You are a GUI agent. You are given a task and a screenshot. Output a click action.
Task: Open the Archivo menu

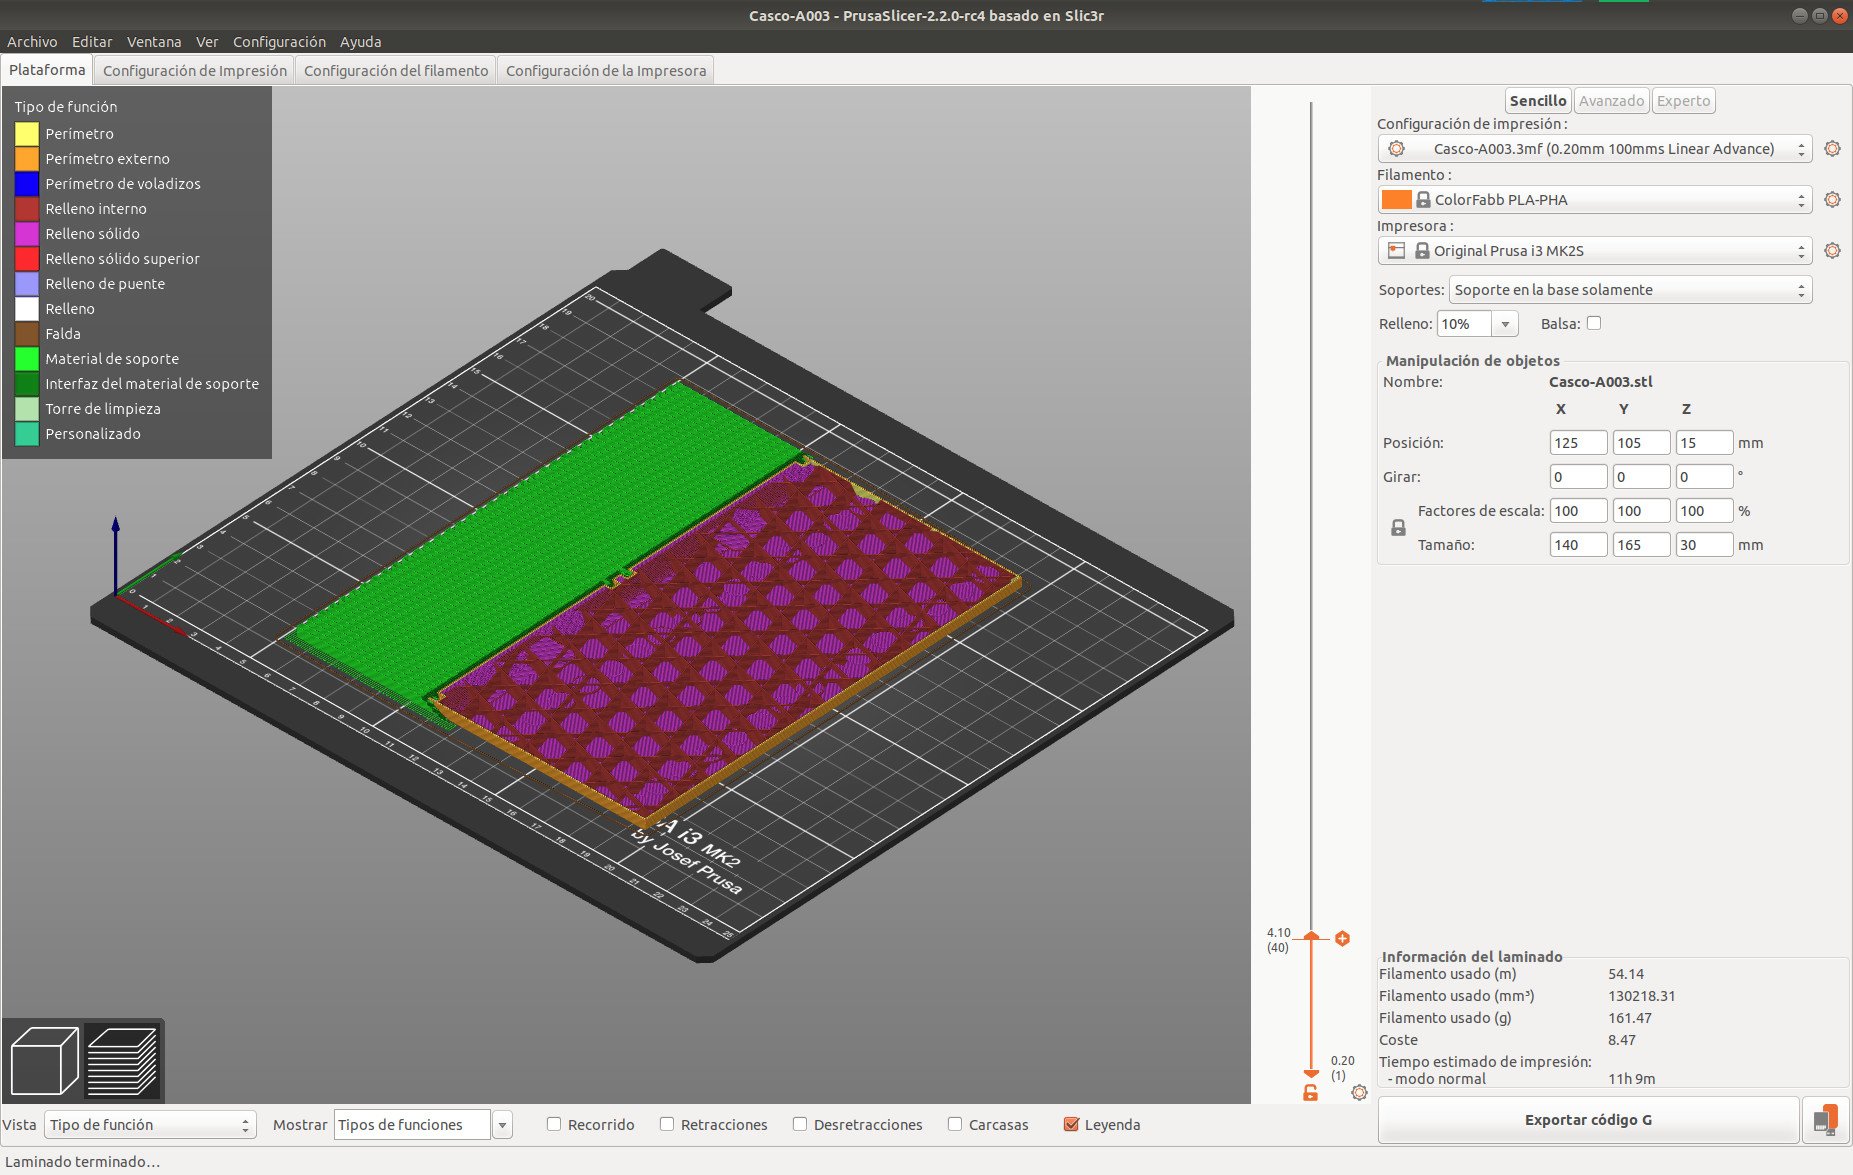point(32,42)
